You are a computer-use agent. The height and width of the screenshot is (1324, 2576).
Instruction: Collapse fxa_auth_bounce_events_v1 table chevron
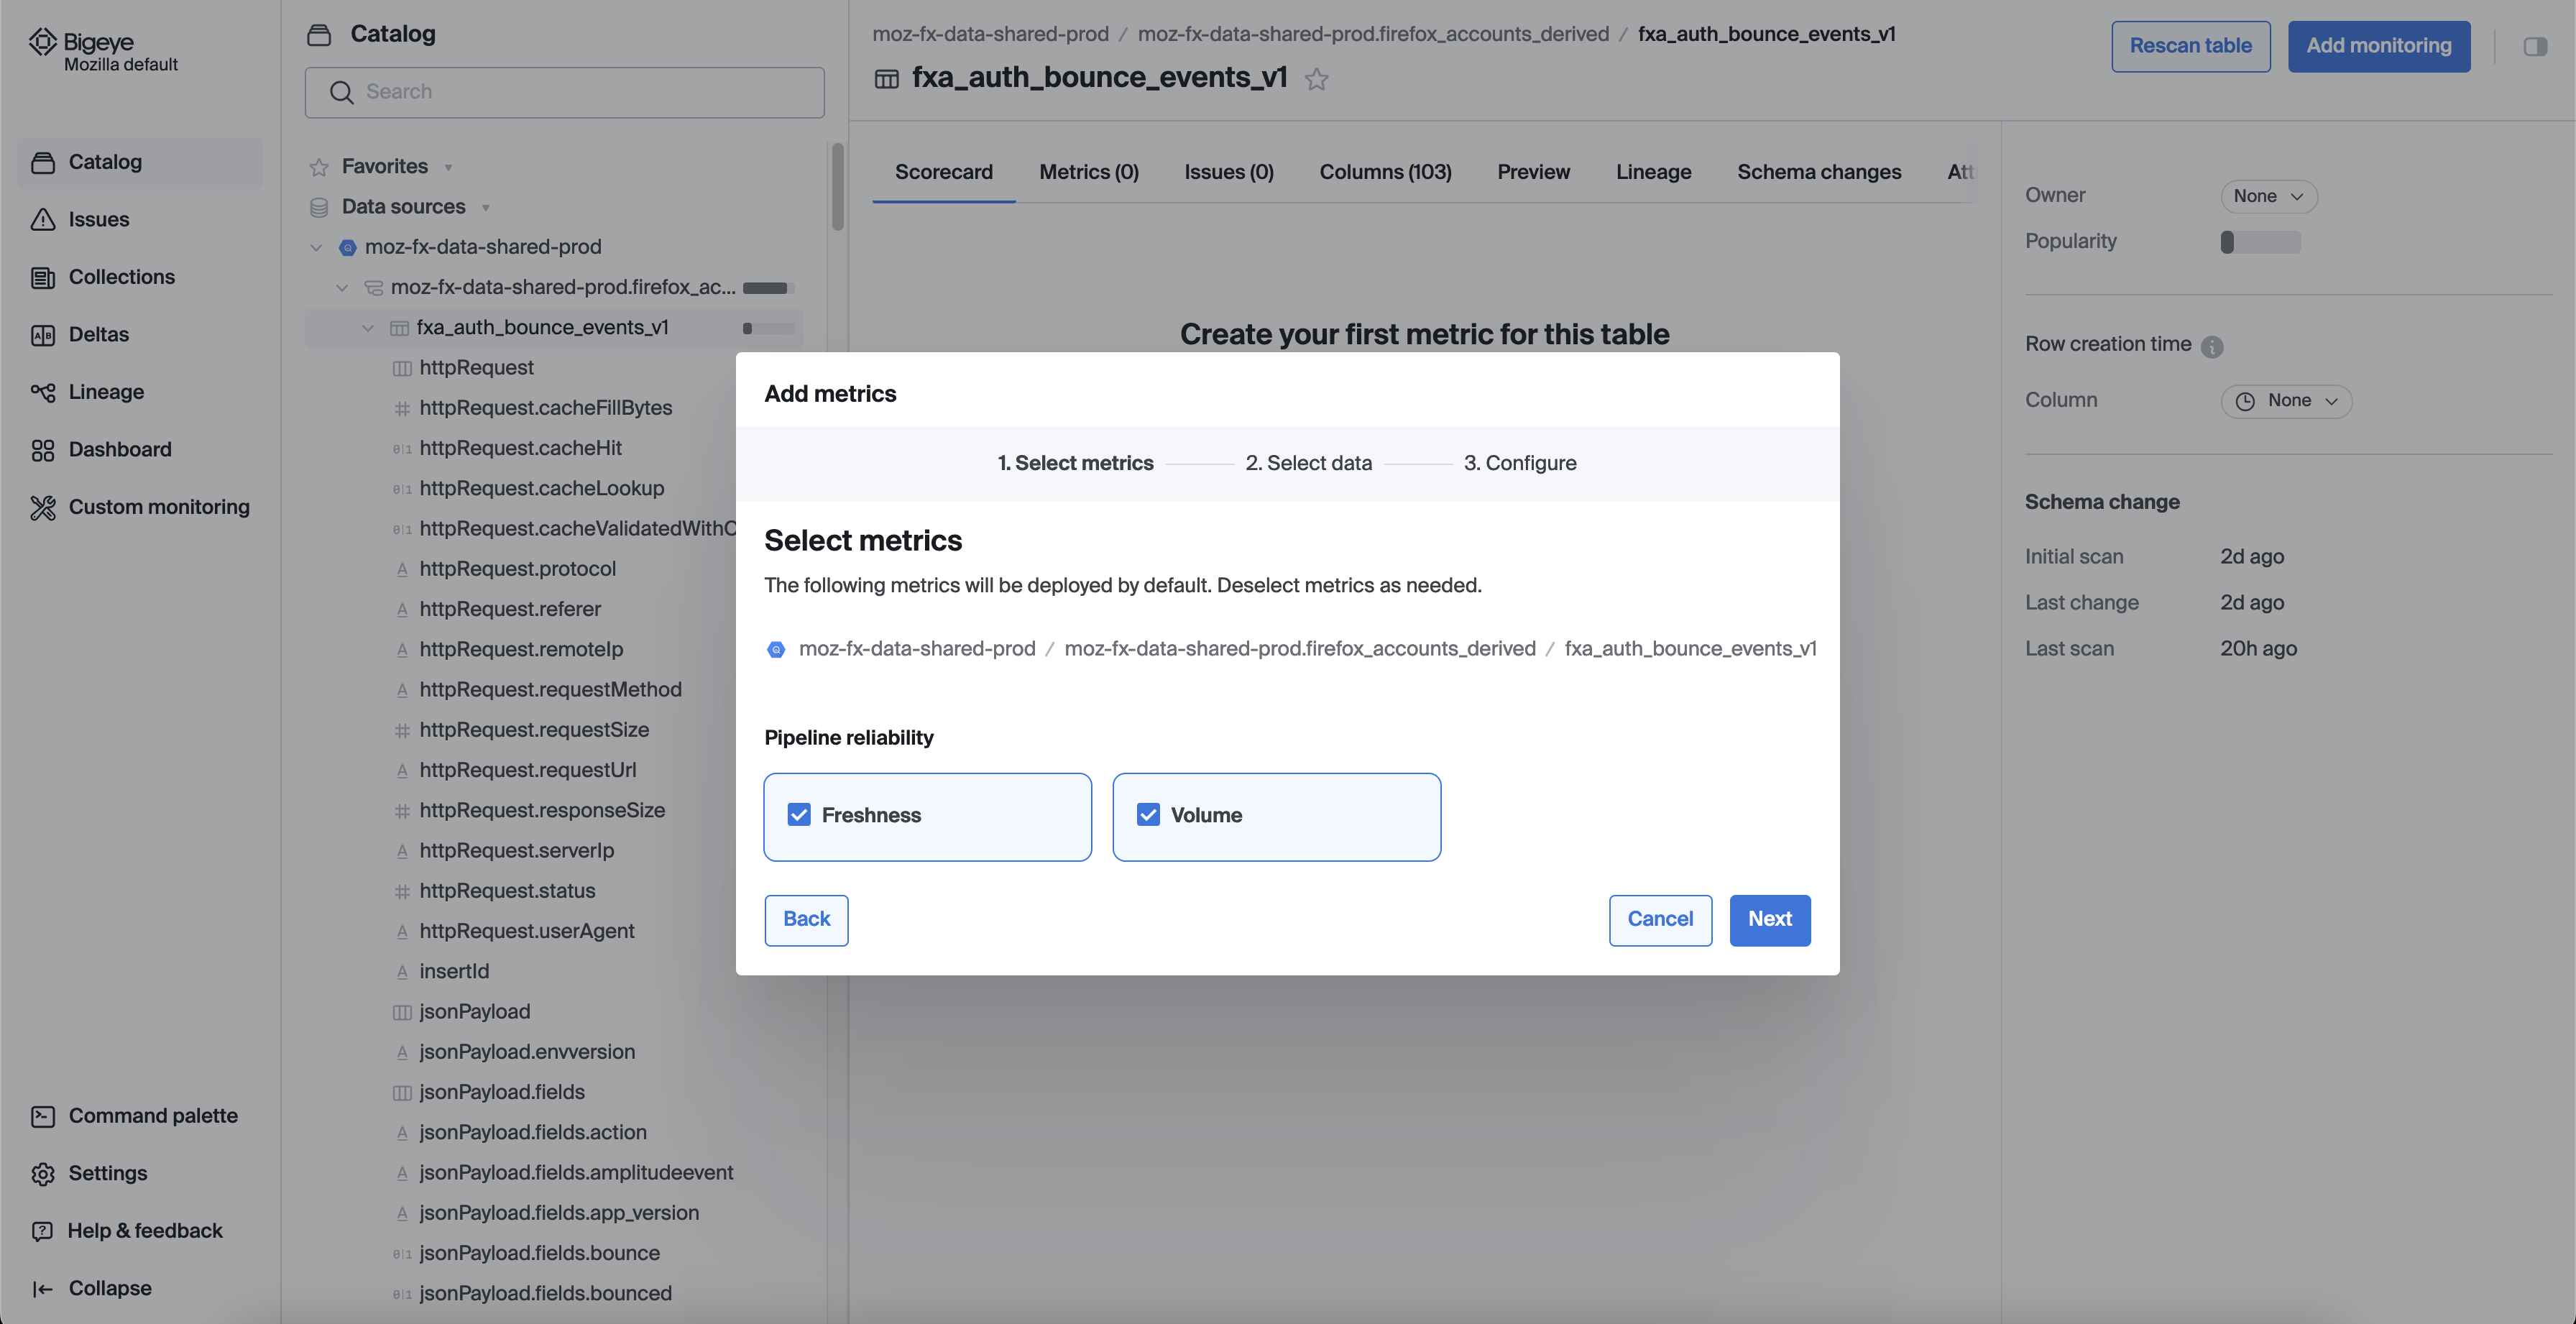point(367,328)
